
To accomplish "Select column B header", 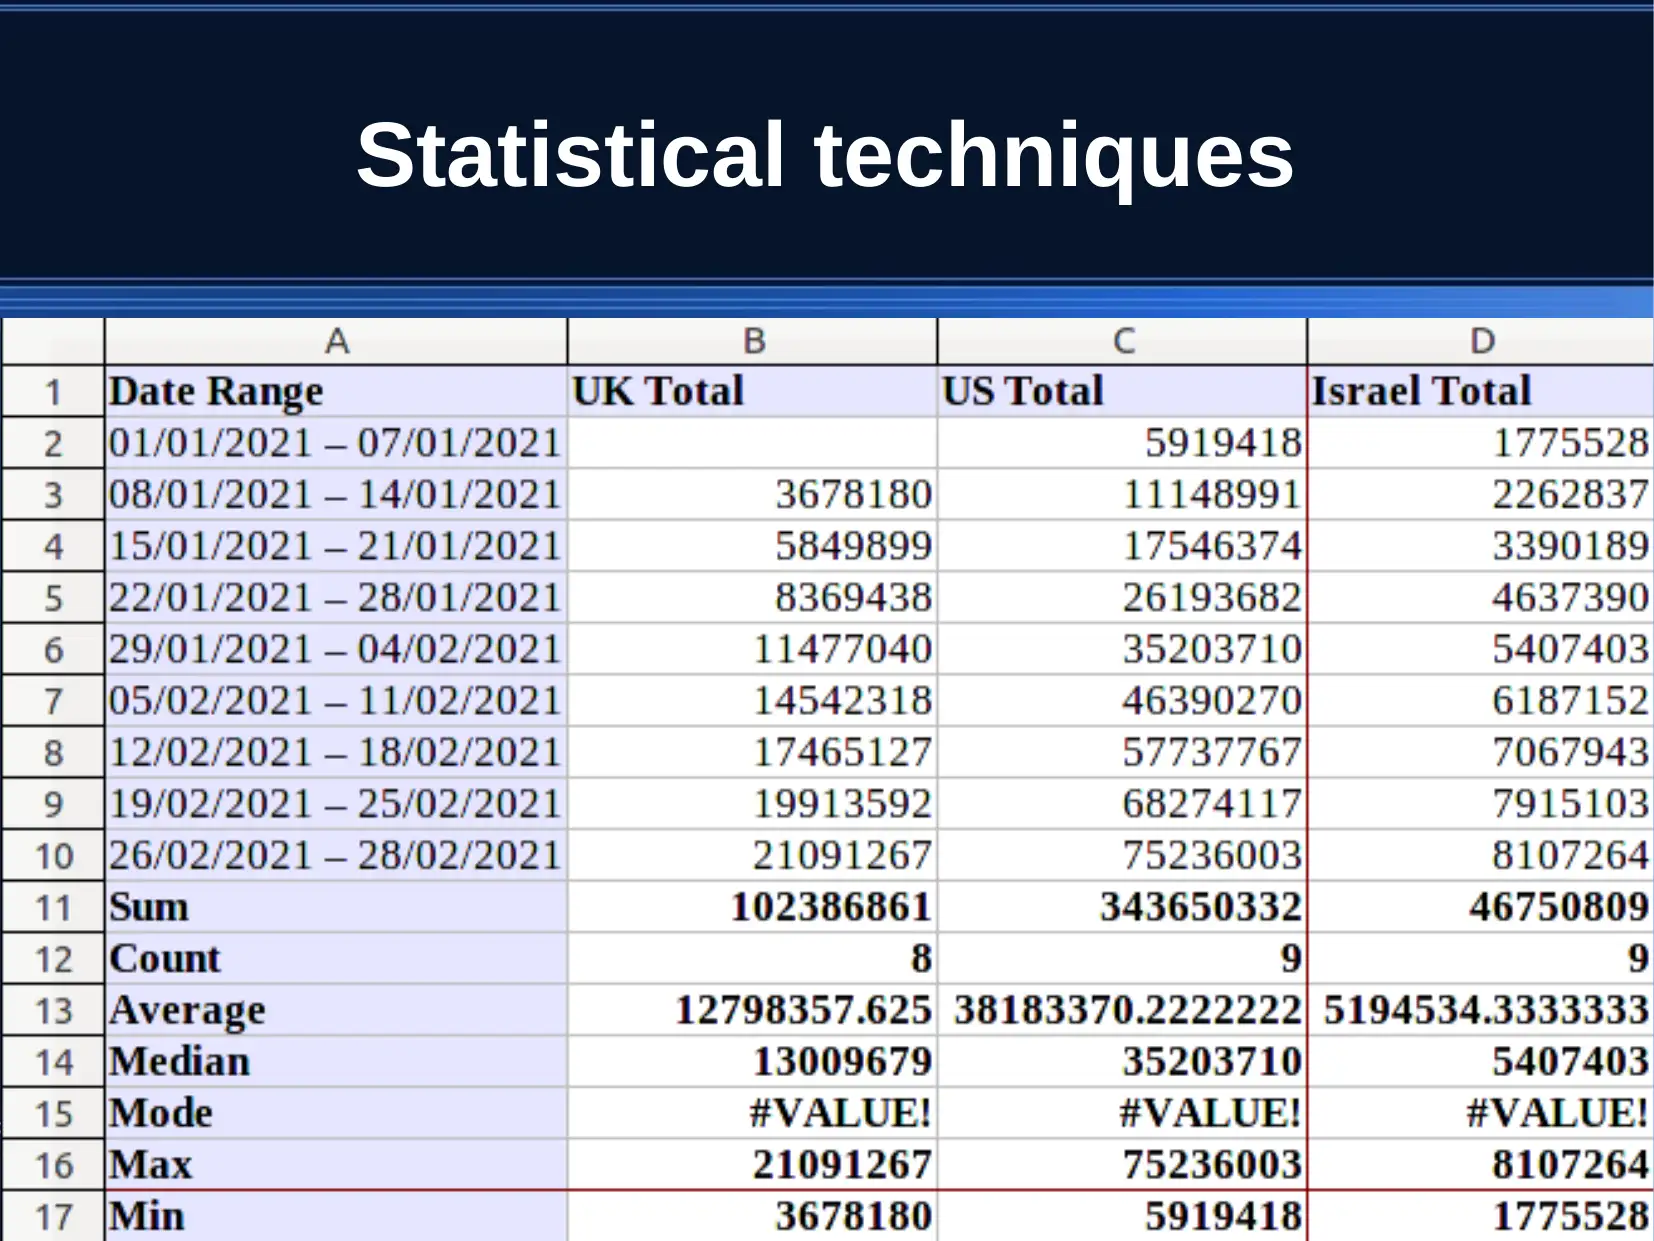I will (x=752, y=341).
